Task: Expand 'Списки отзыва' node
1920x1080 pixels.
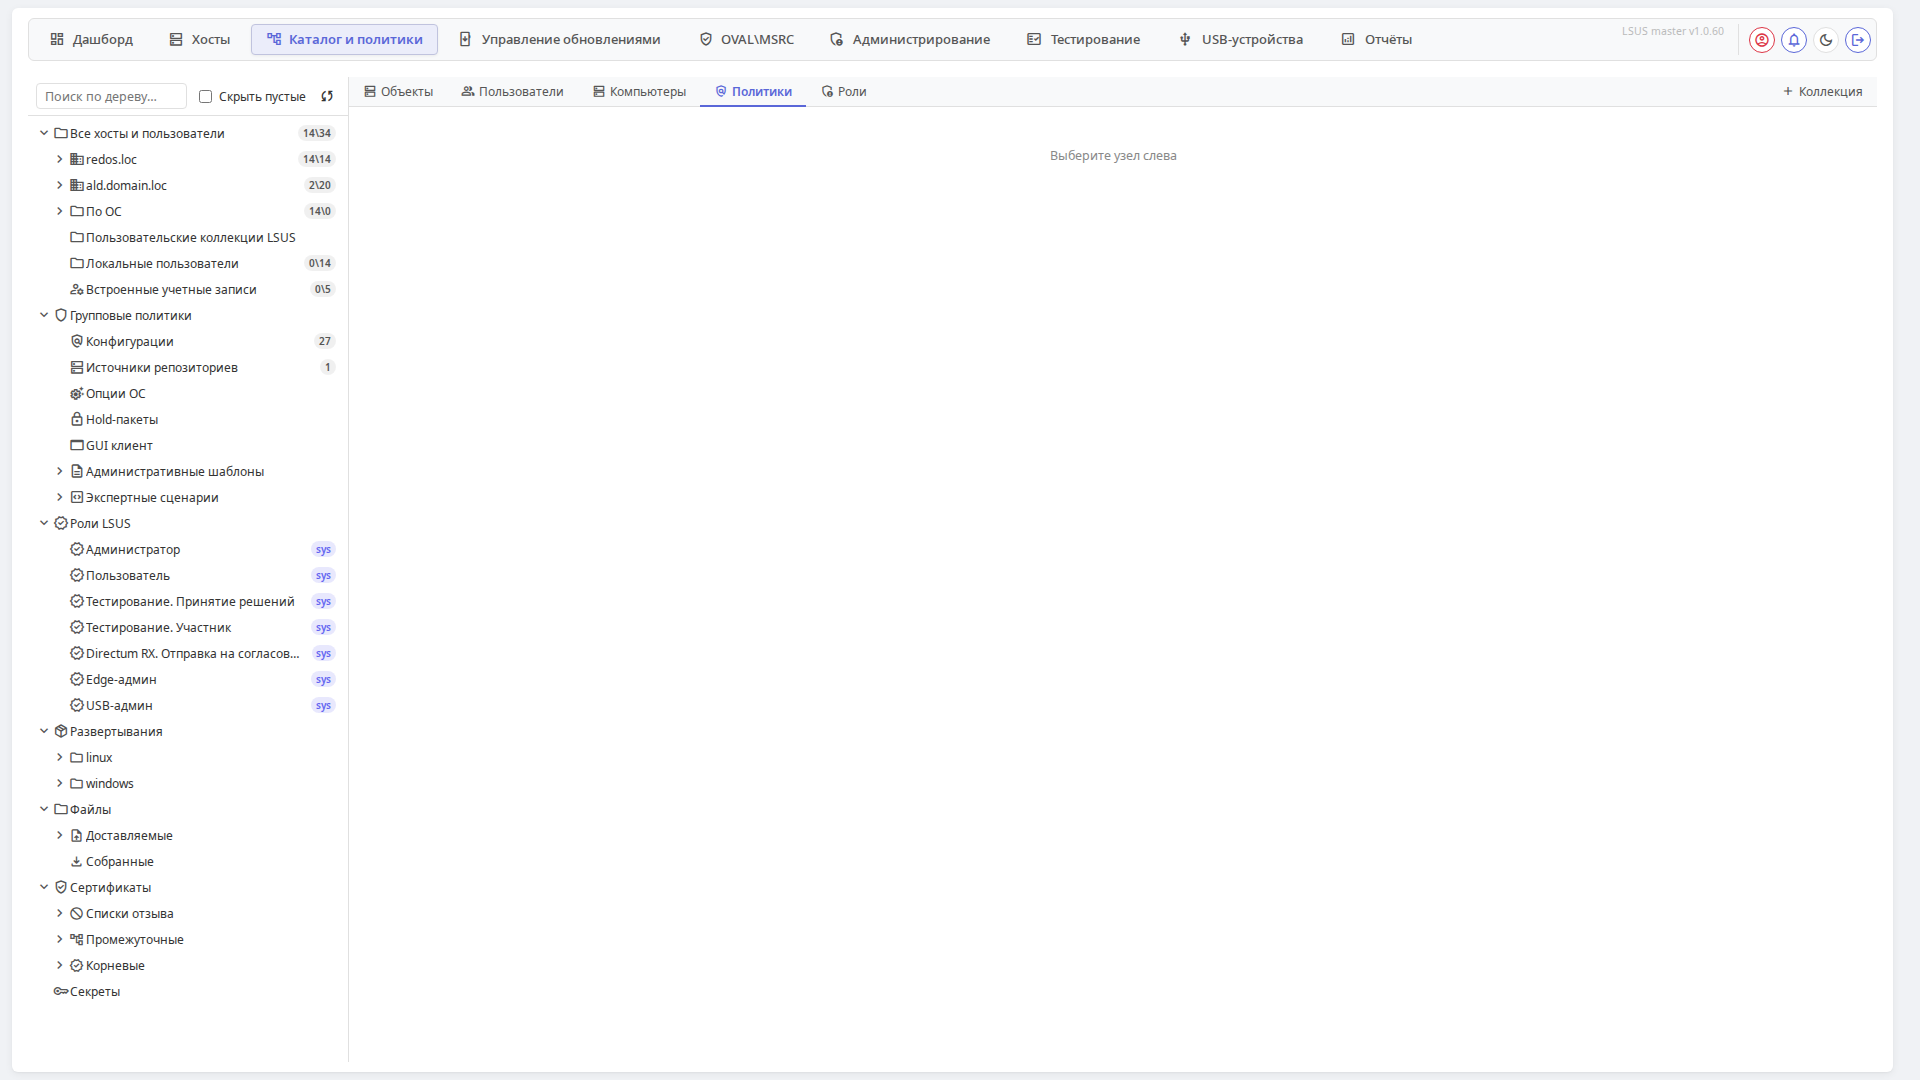Action: click(60, 913)
